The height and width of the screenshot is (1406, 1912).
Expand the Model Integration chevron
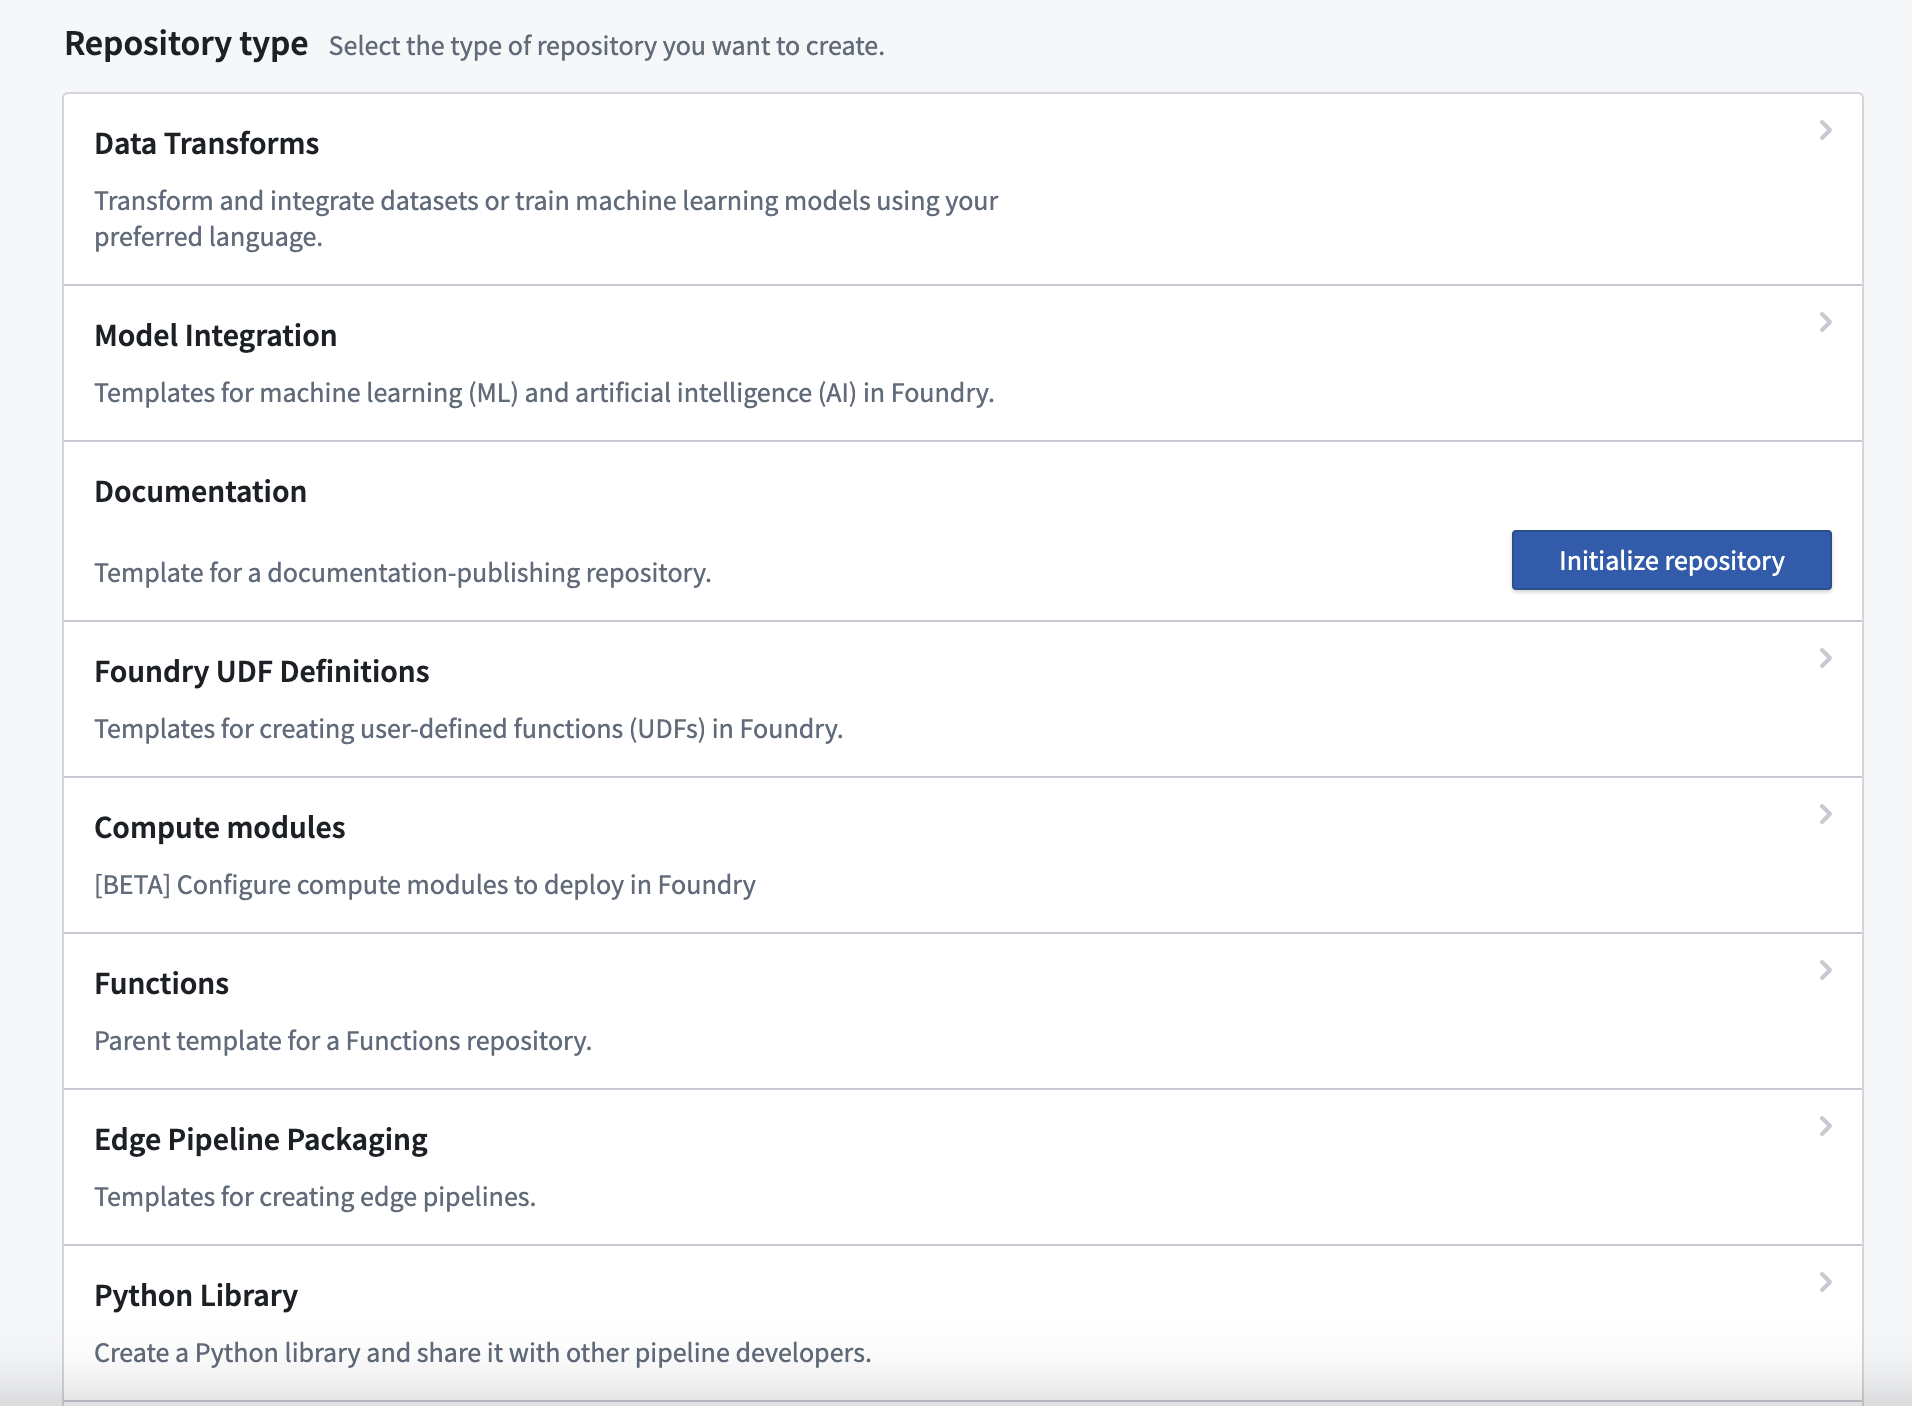pyautogui.click(x=1825, y=322)
